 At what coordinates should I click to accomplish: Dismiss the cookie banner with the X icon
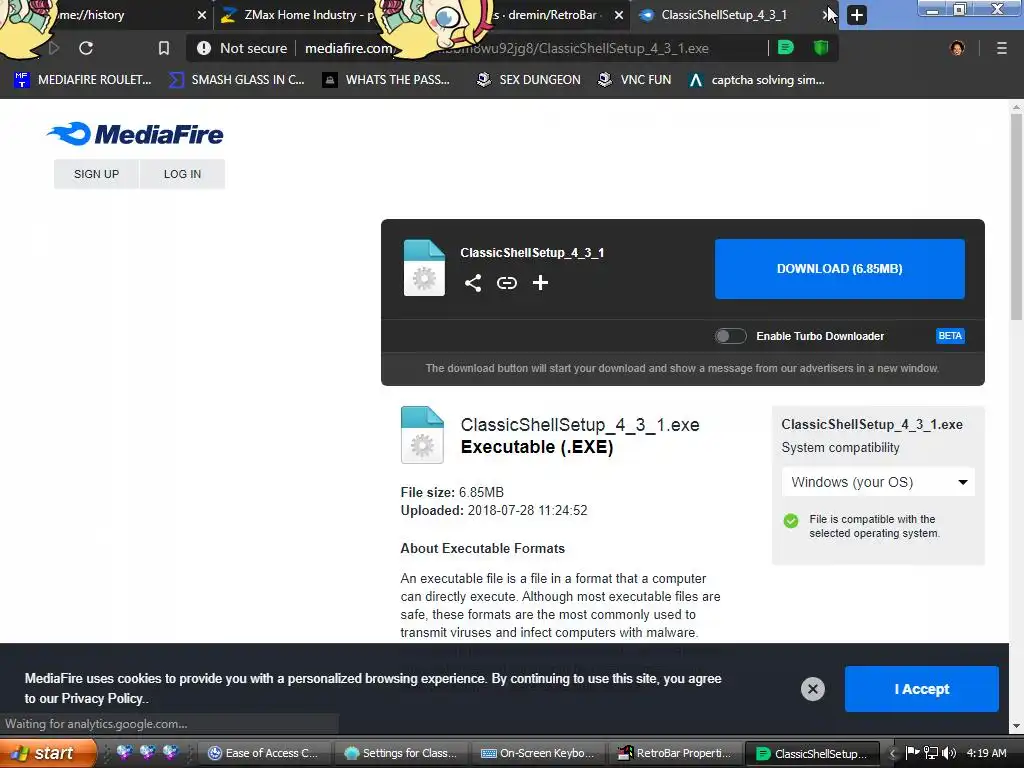pyautogui.click(x=812, y=689)
